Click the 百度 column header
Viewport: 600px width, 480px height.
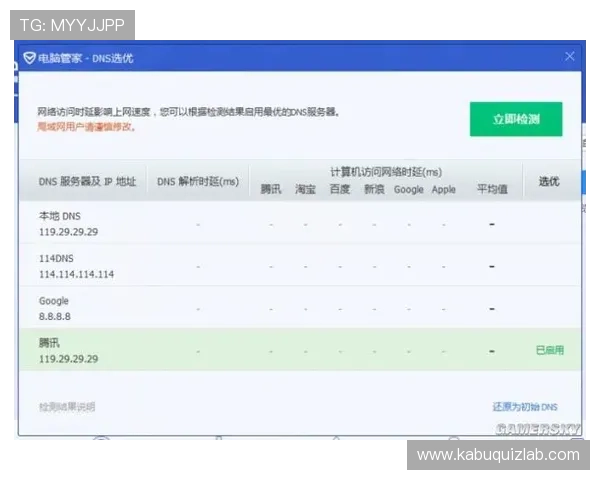(340, 189)
